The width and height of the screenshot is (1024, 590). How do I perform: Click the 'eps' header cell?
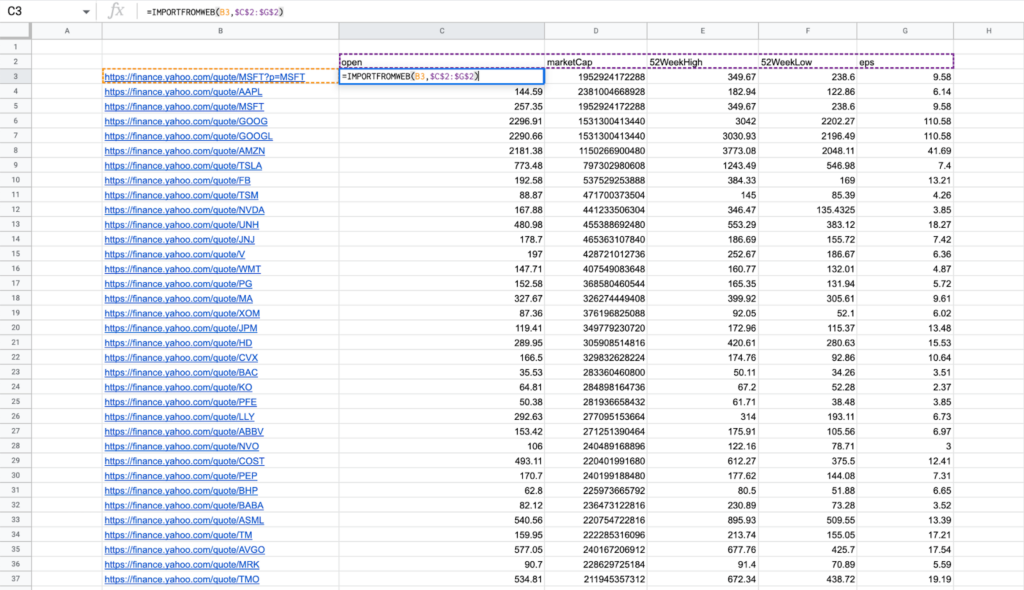click(x=905, y=61)
